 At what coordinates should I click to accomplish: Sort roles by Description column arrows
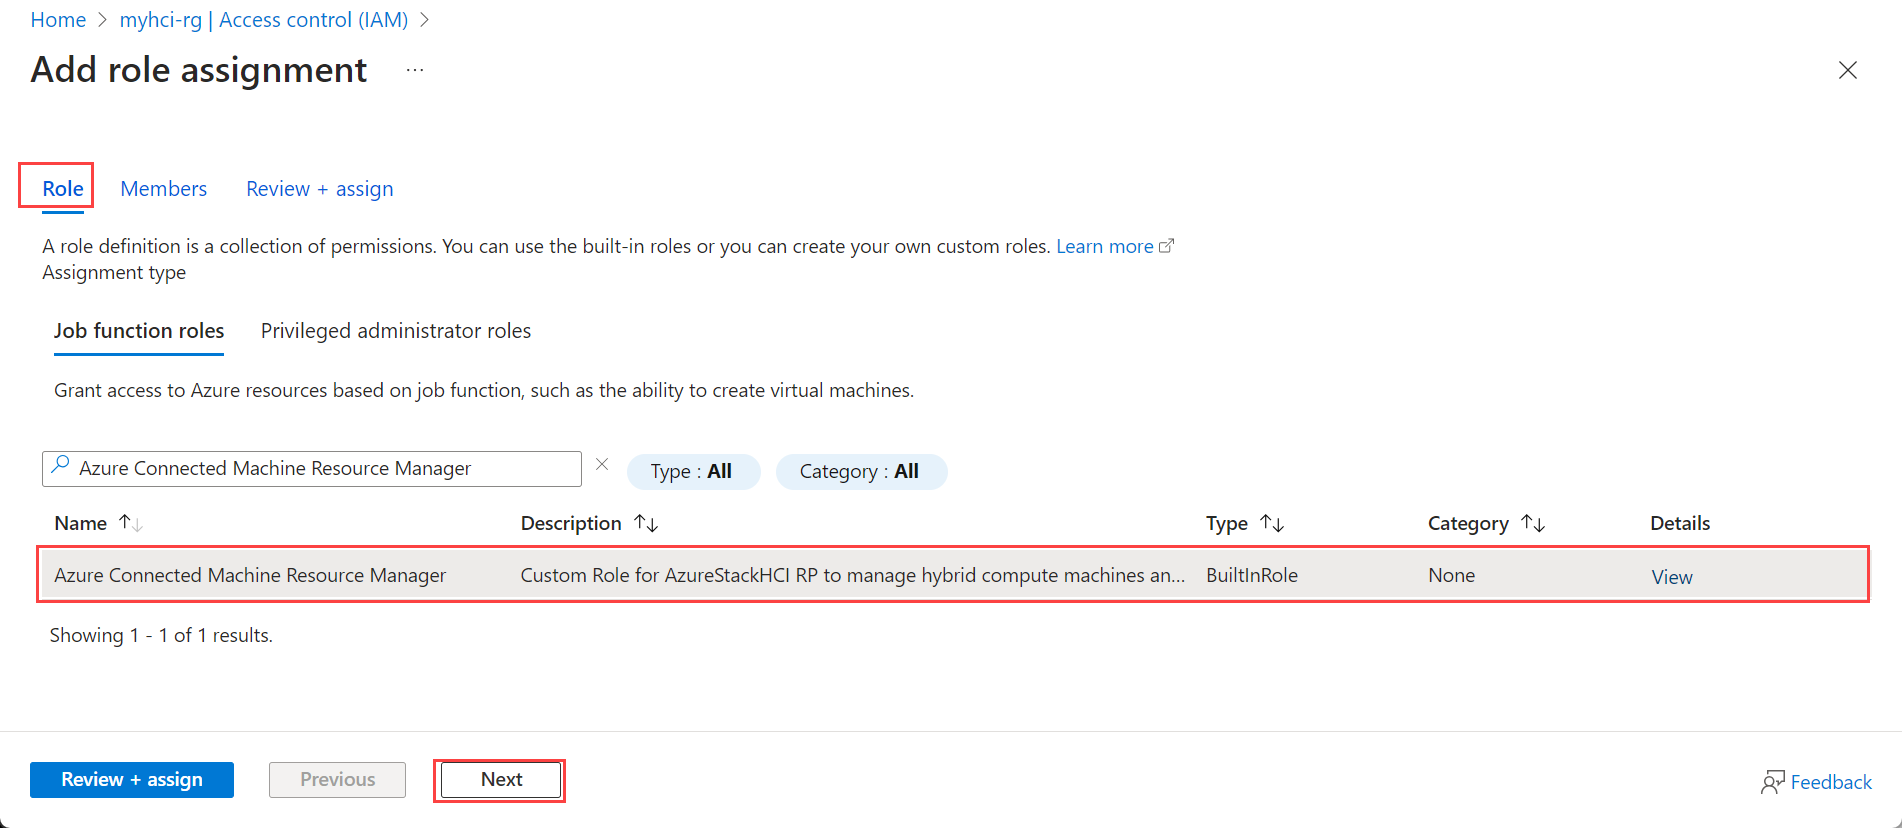[646, 523]
